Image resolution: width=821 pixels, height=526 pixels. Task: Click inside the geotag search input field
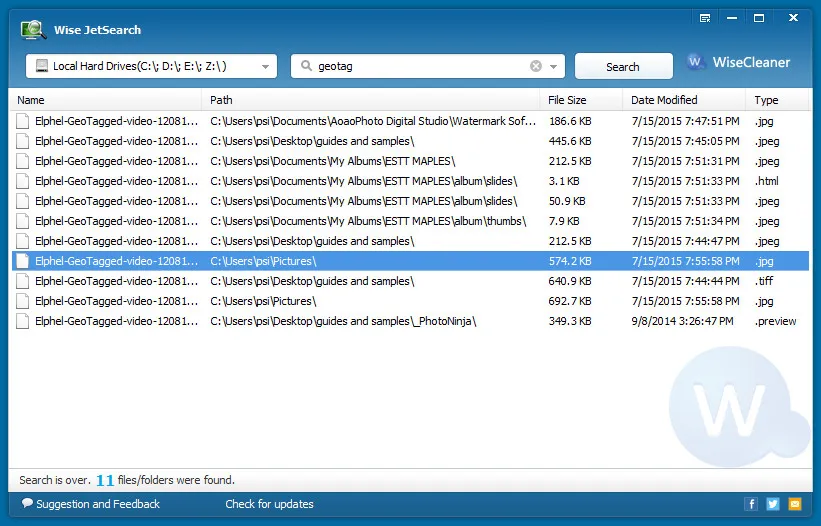click(419, 66)
